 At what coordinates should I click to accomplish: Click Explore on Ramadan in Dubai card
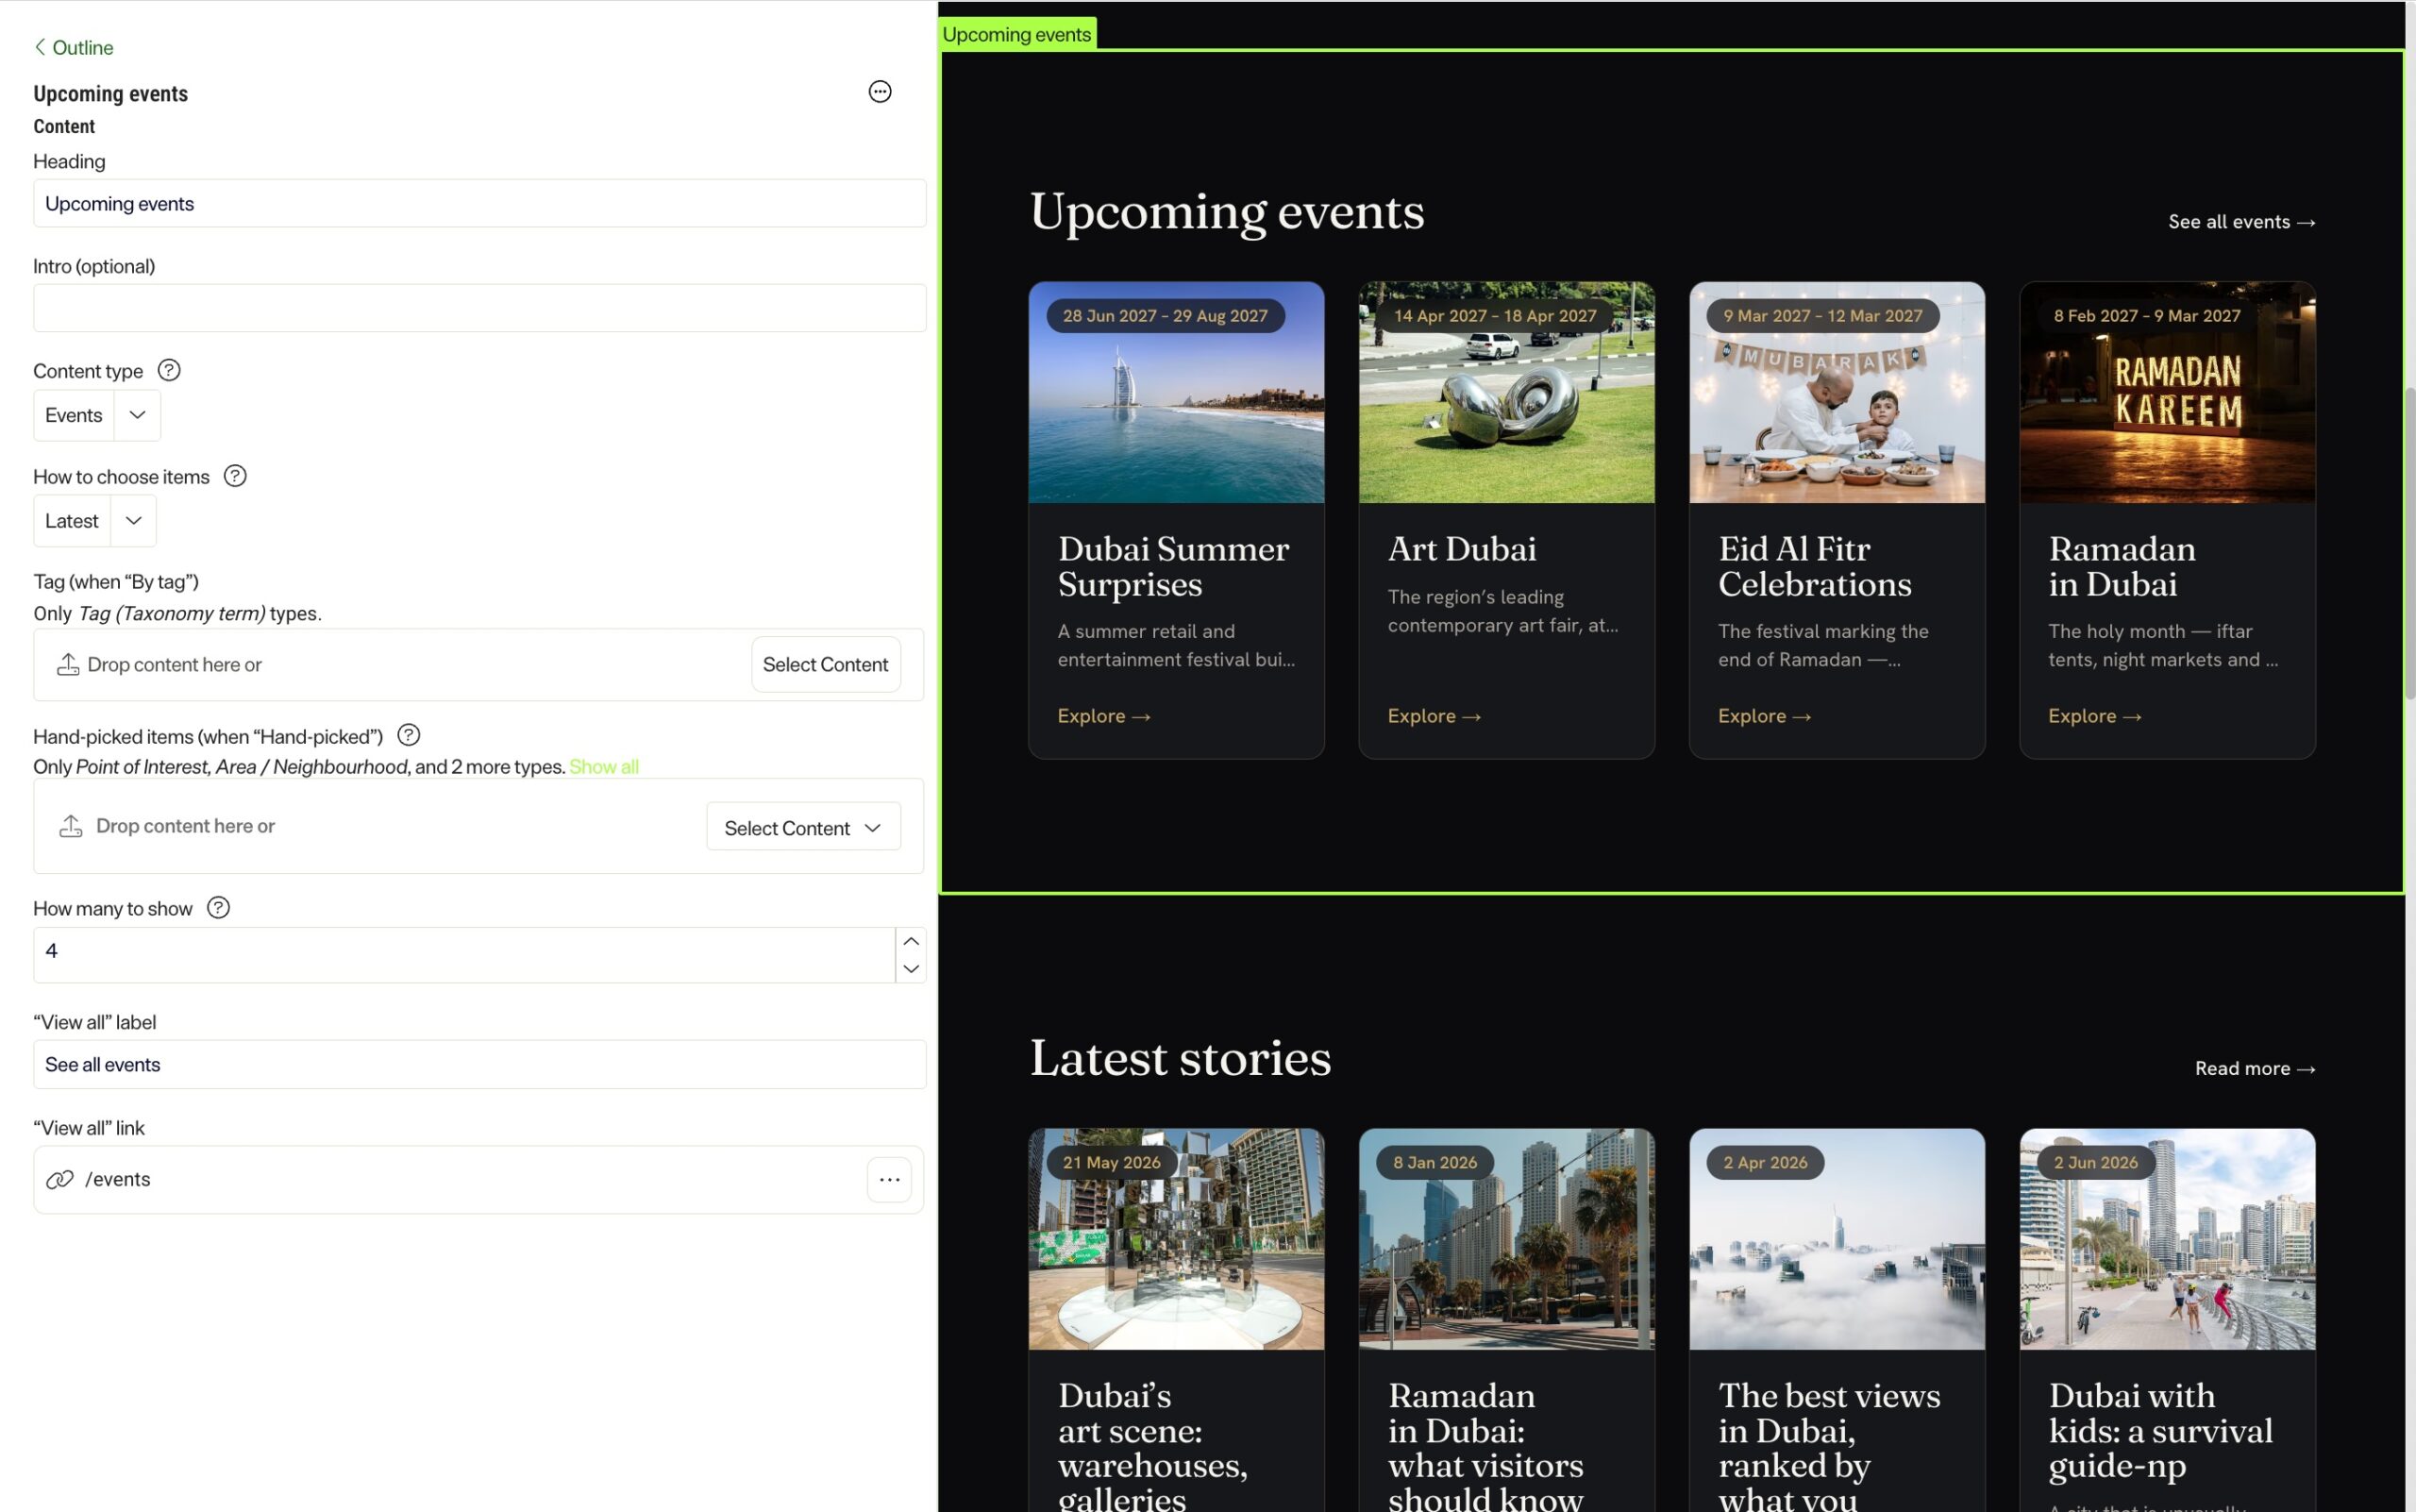(2094, 716)
